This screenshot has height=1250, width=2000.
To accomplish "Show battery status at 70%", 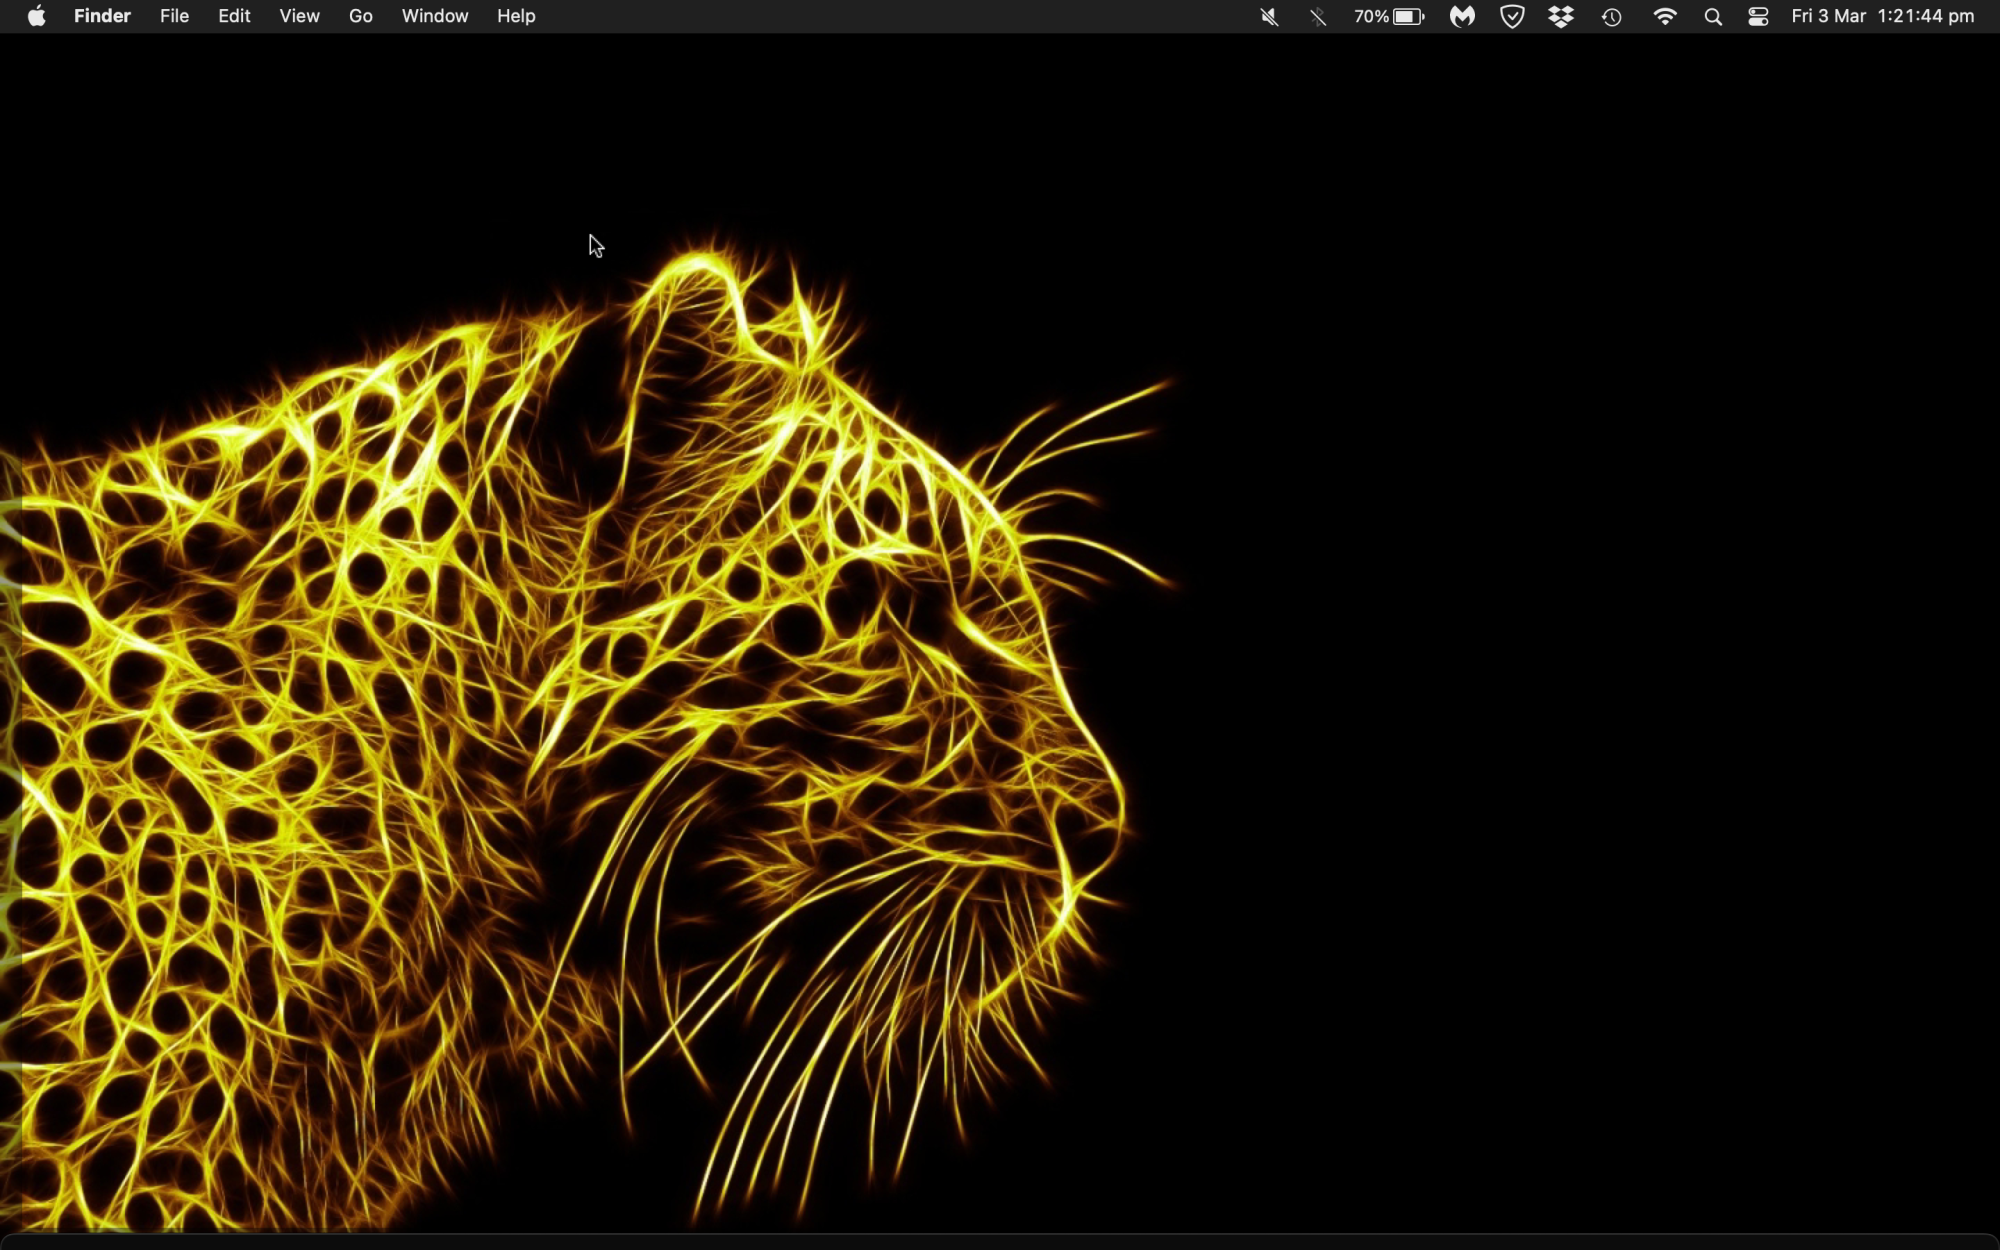I will click(1389, 17).
